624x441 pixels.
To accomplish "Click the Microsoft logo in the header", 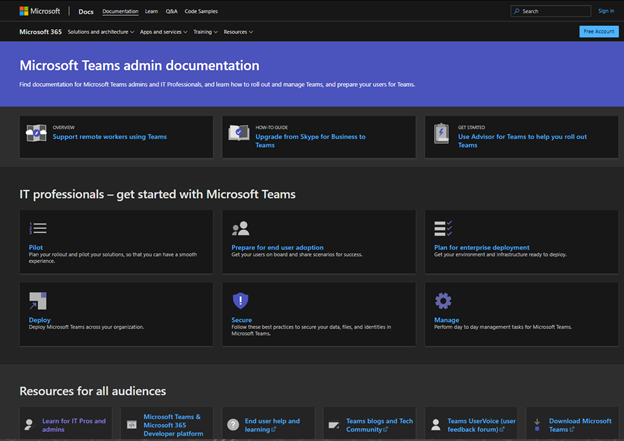I will [40, 11].
